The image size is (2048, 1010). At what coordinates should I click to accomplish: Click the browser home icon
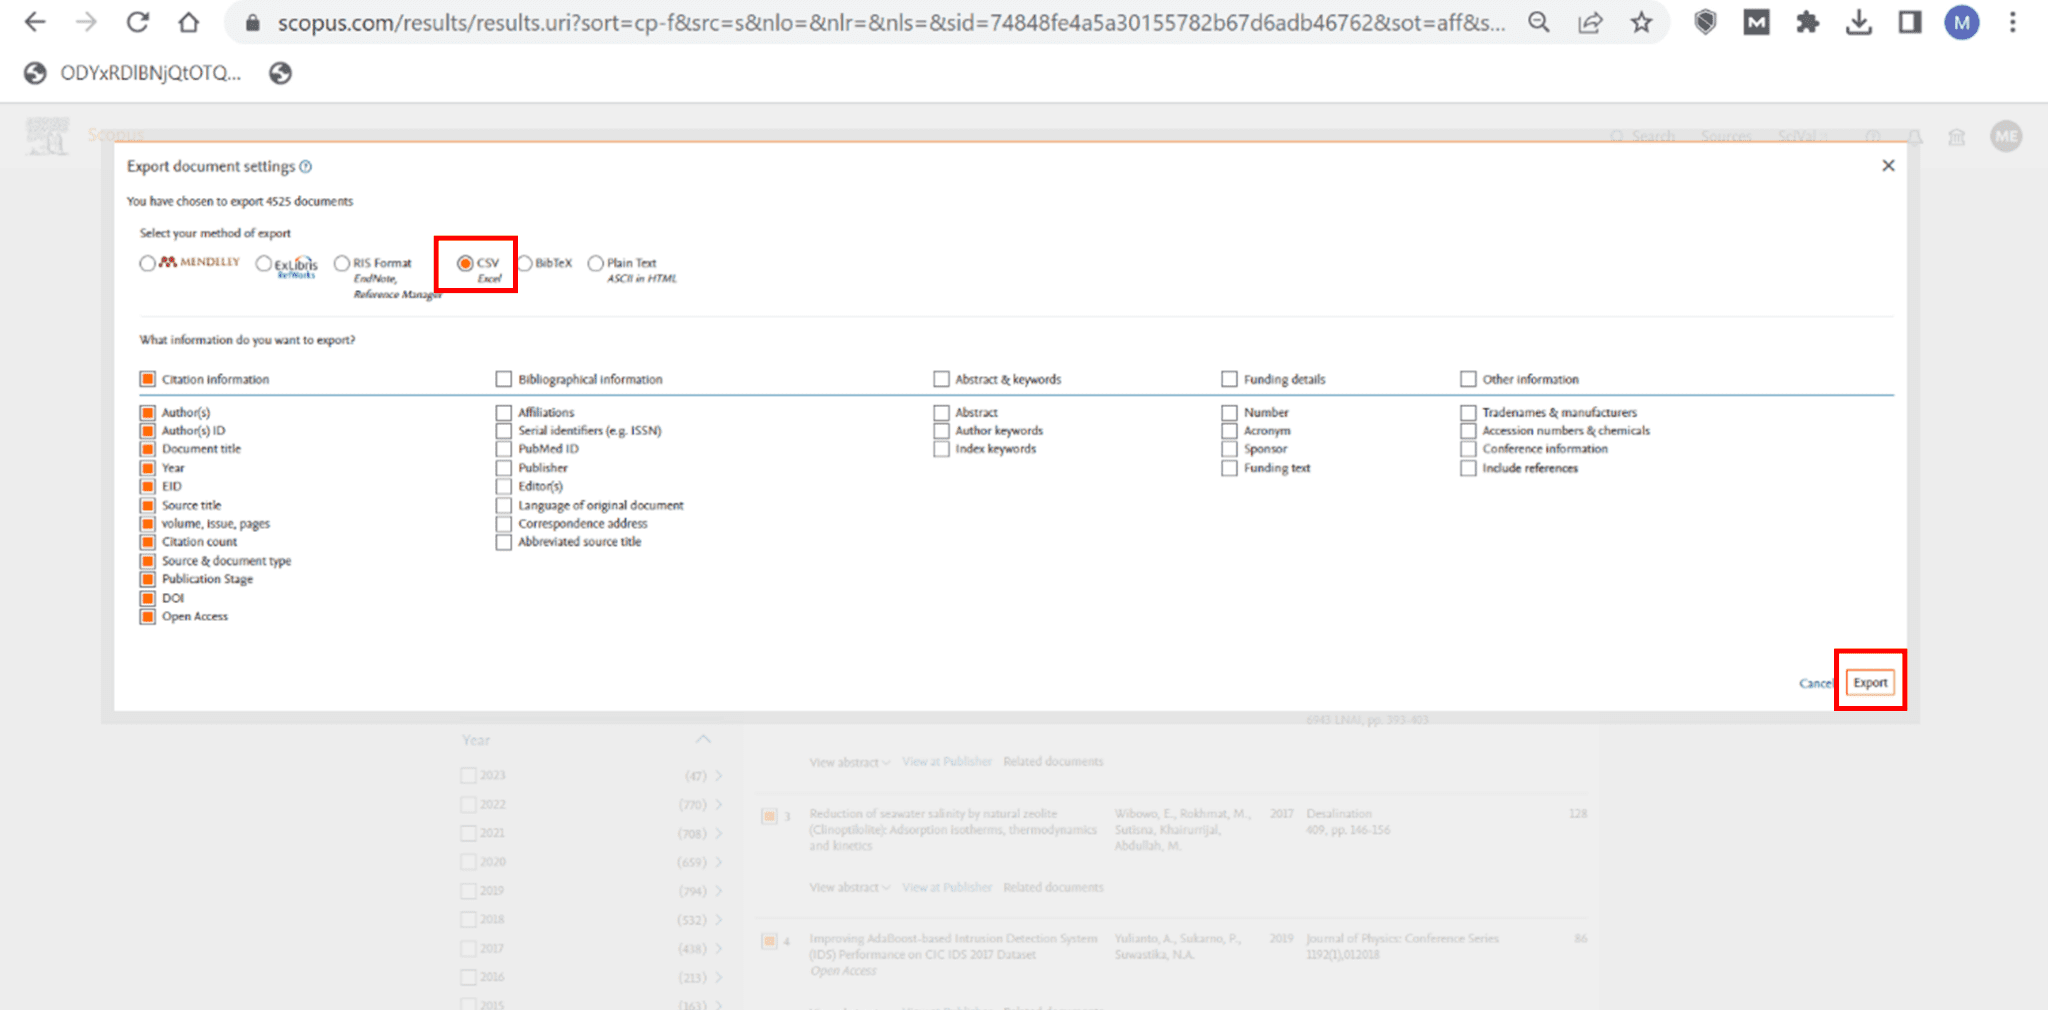pyautogui.click(x=188, y=22)
